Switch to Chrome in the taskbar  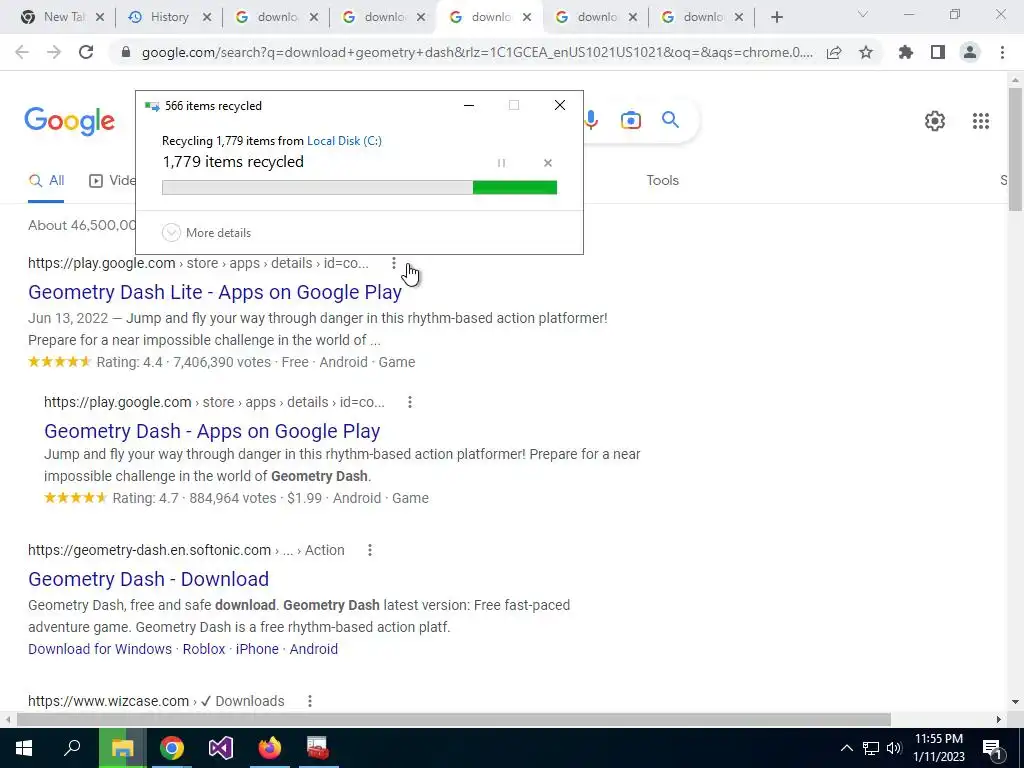[172, 748]
